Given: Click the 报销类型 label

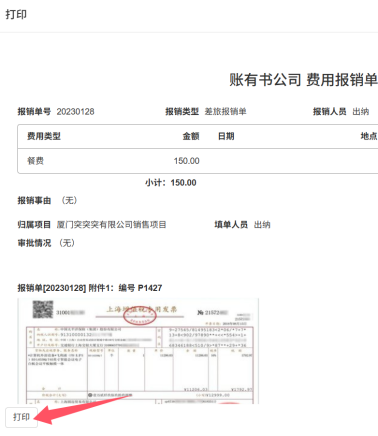Looking at the screenshot, I should [182, 111].
